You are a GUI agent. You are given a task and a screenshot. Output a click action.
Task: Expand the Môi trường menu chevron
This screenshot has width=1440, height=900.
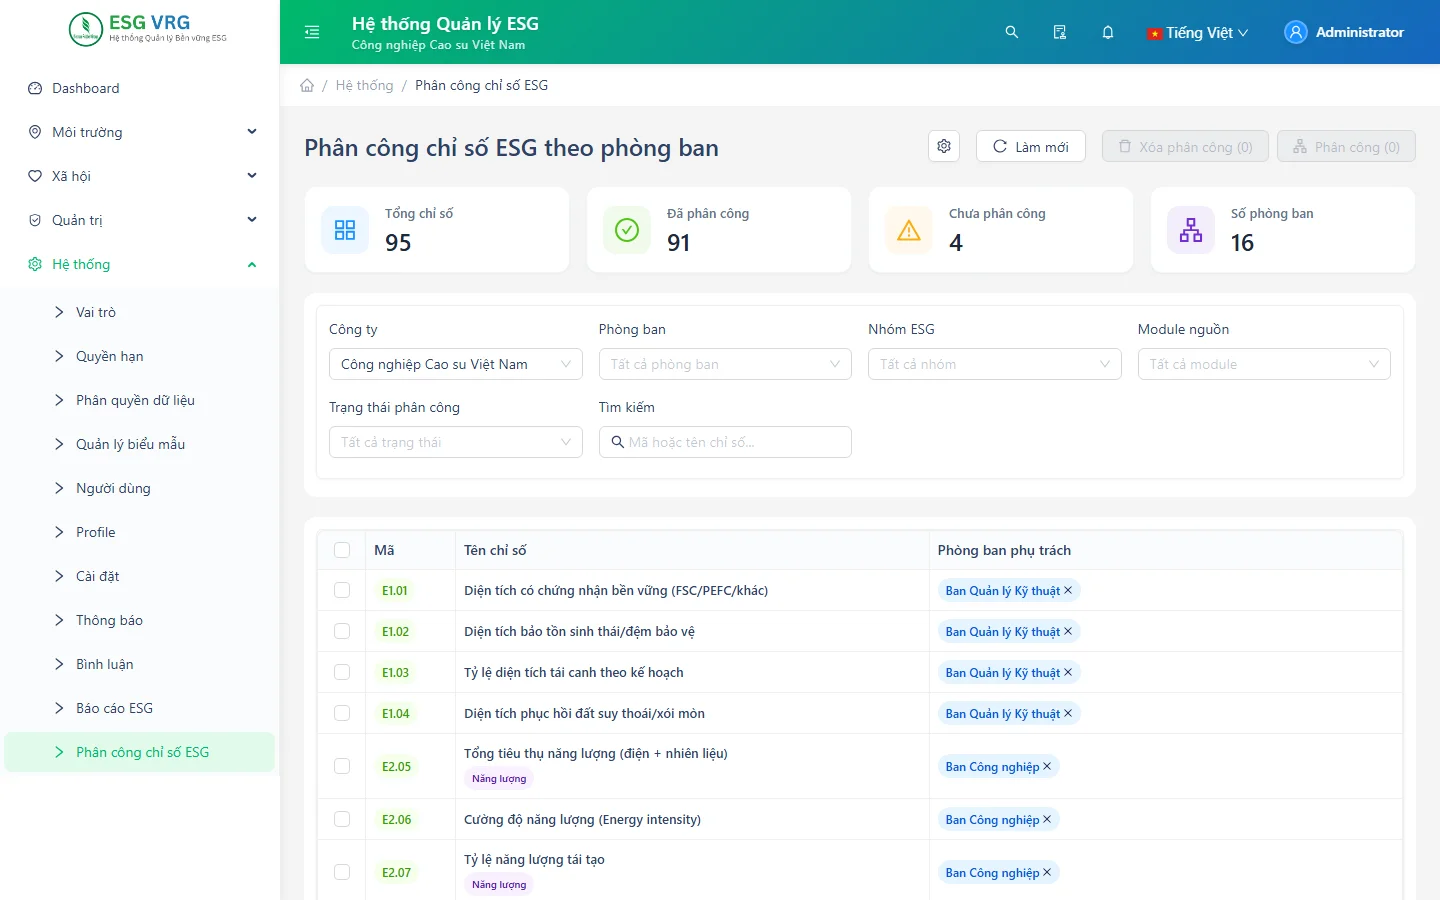point(252,132)
